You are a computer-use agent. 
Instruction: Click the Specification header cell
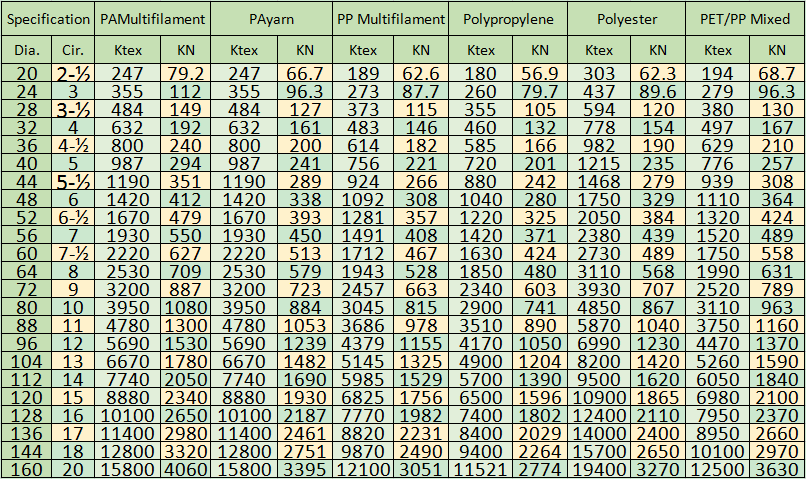point(48,19)
